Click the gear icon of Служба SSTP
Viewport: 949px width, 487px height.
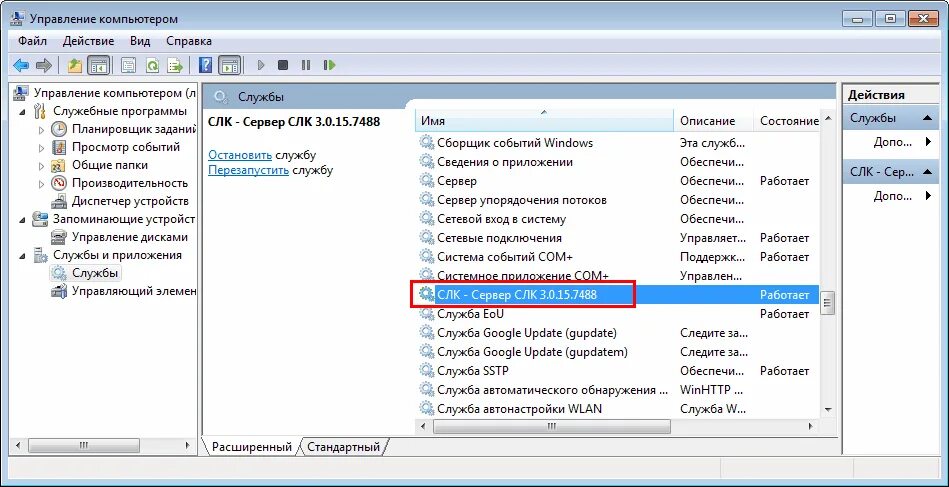(x=427, y=371)
